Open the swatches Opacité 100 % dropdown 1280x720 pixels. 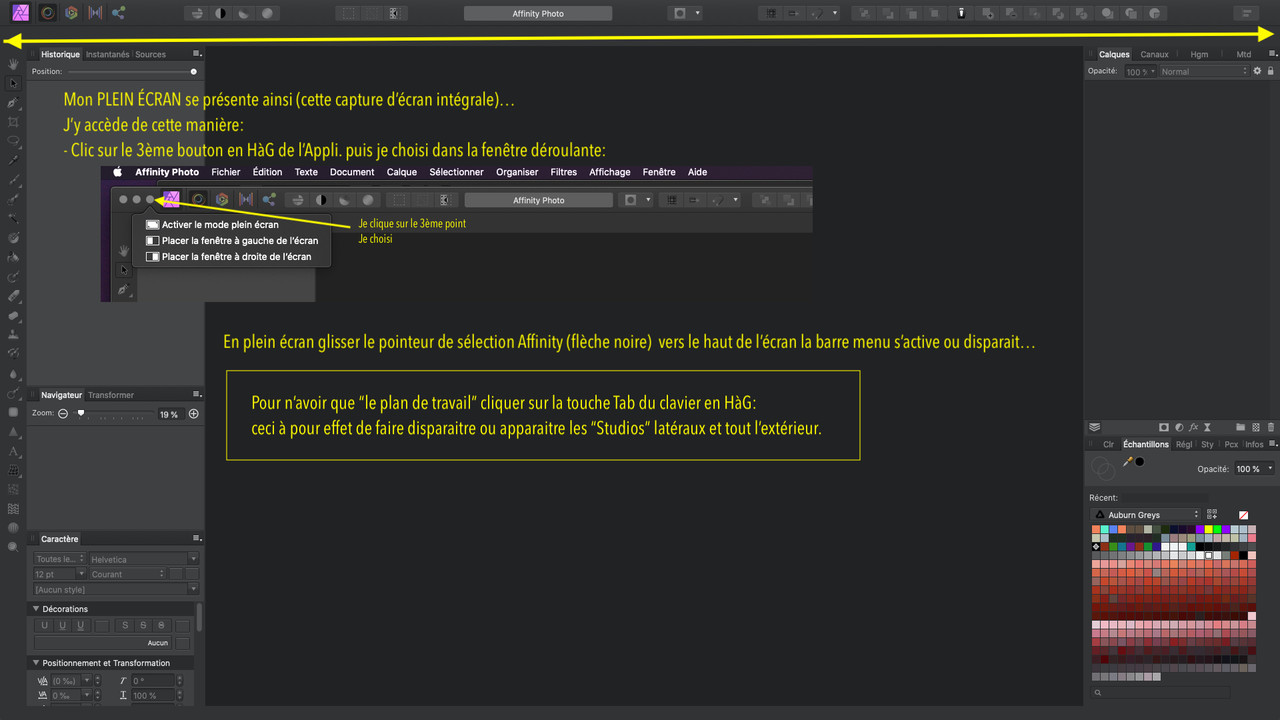1255,469
